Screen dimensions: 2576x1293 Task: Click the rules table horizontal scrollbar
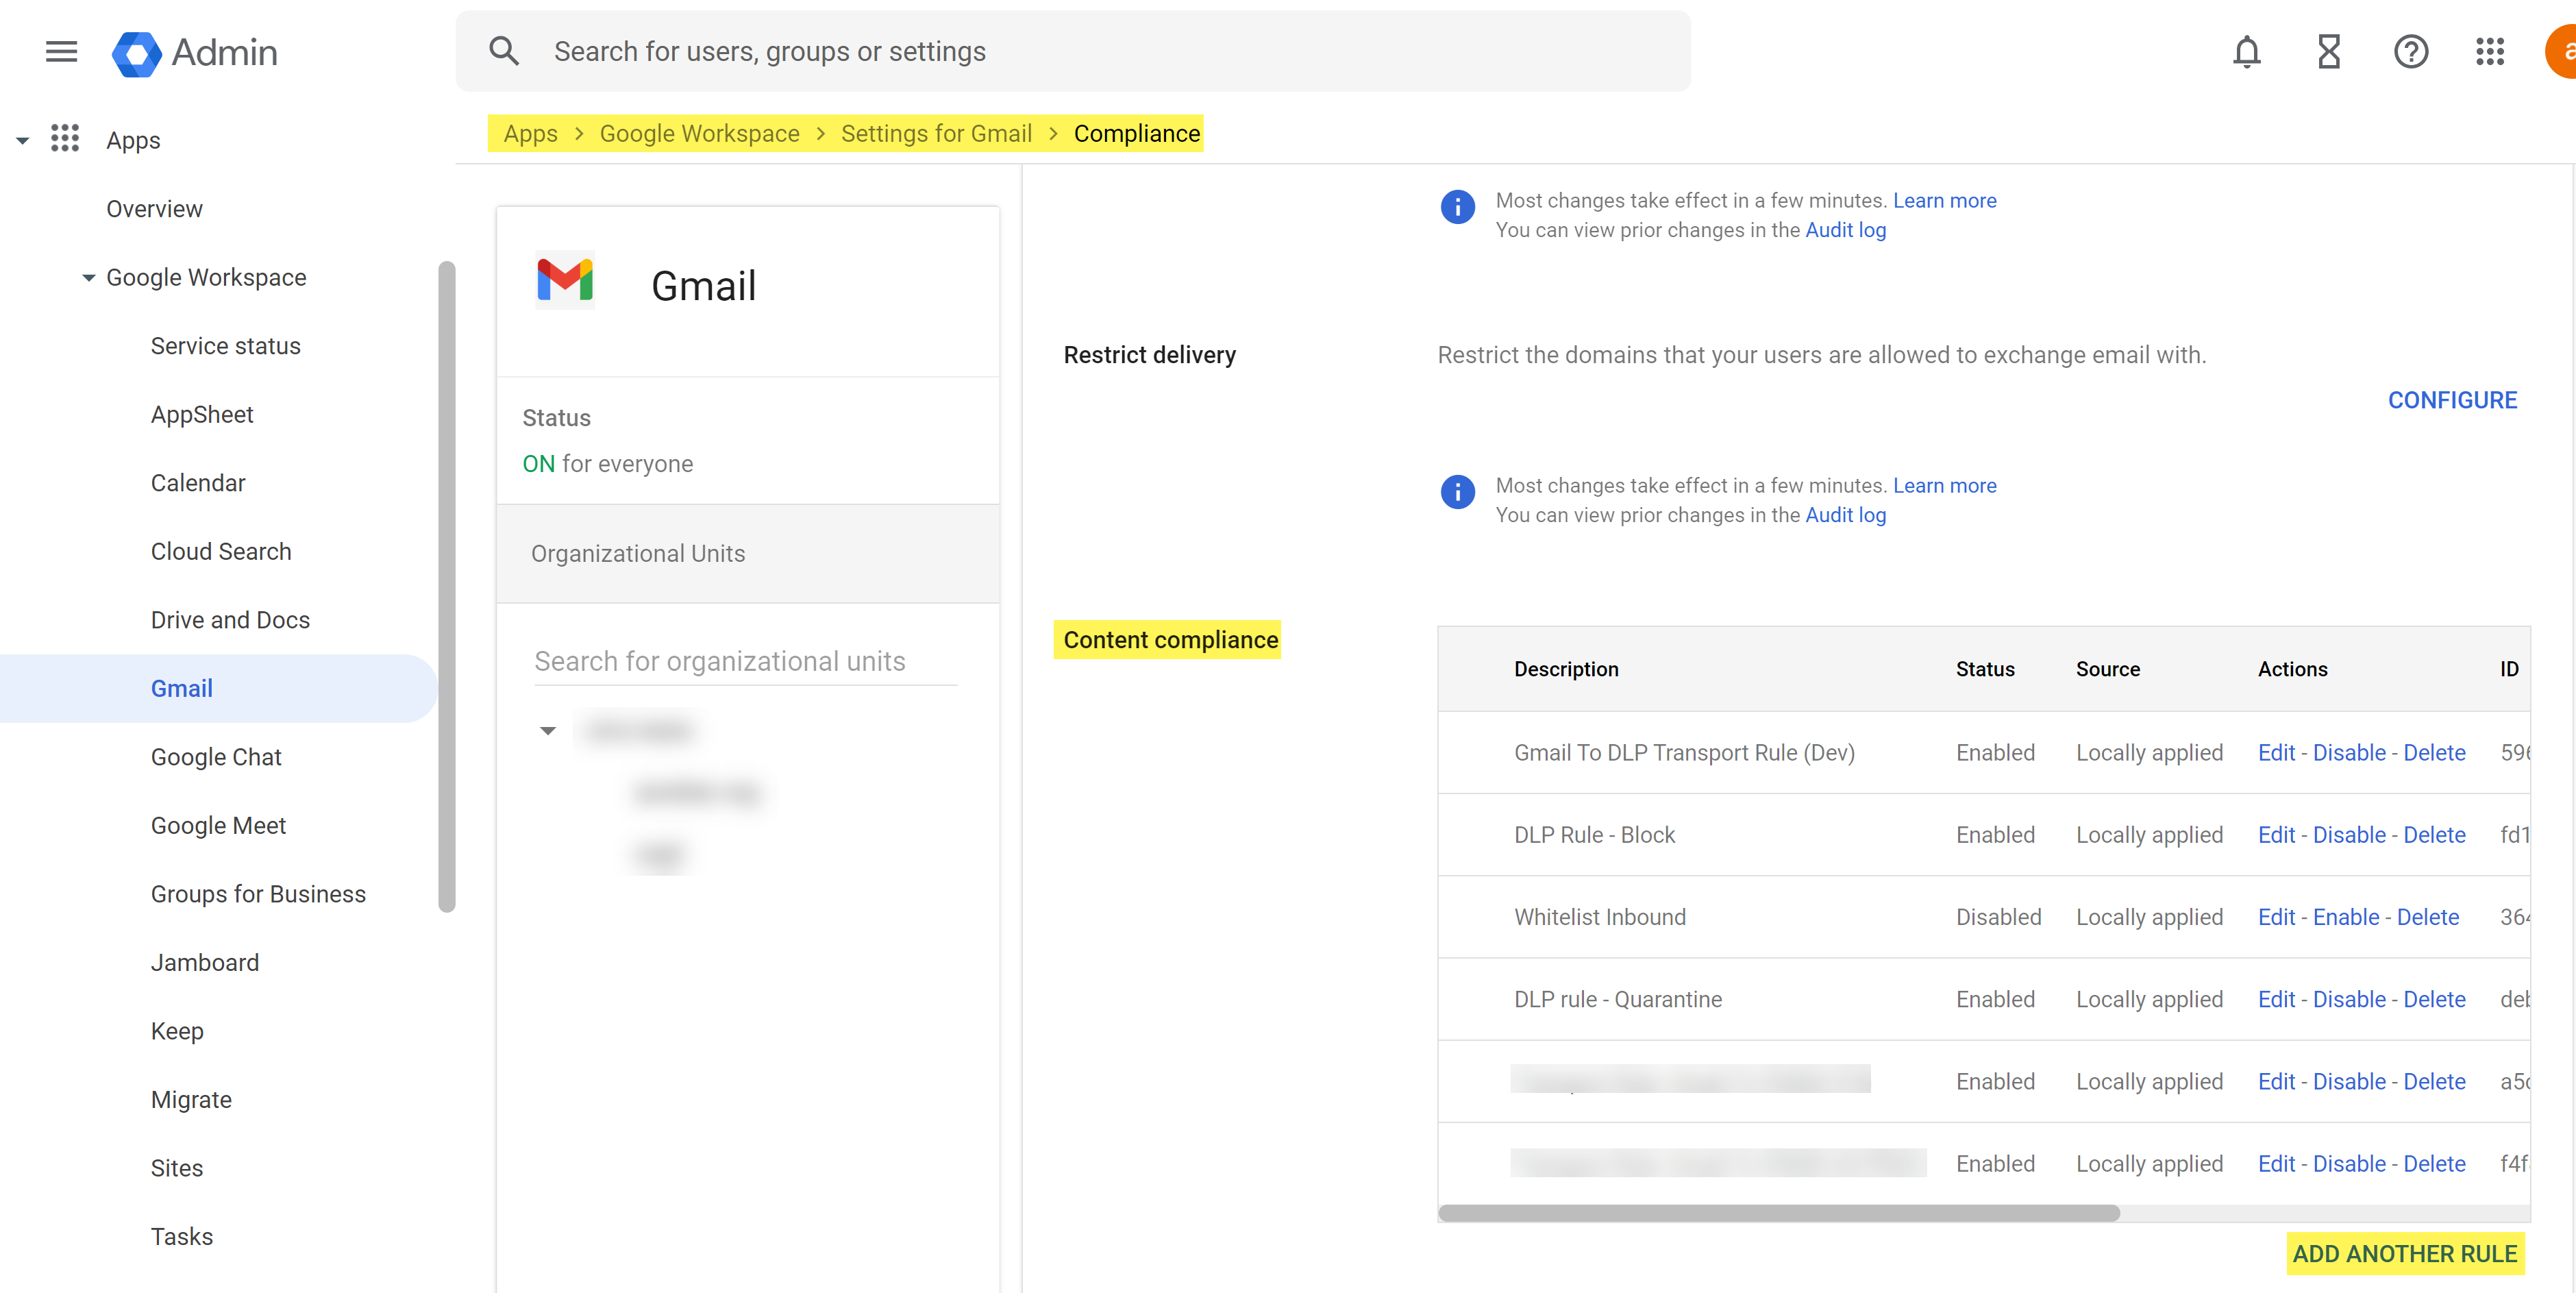[x=1778, y=1212]
